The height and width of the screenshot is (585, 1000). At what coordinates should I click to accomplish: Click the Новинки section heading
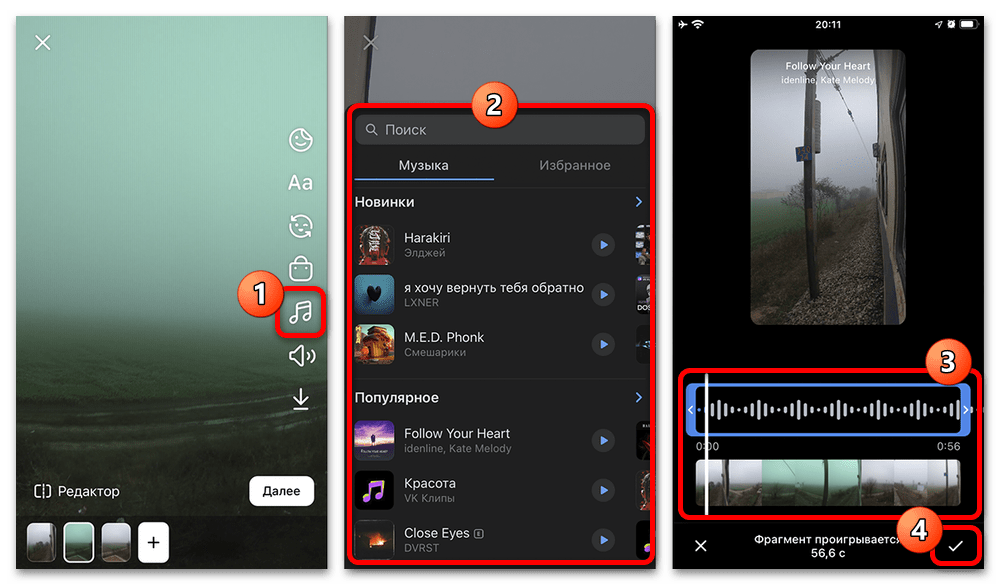(385, 202)
